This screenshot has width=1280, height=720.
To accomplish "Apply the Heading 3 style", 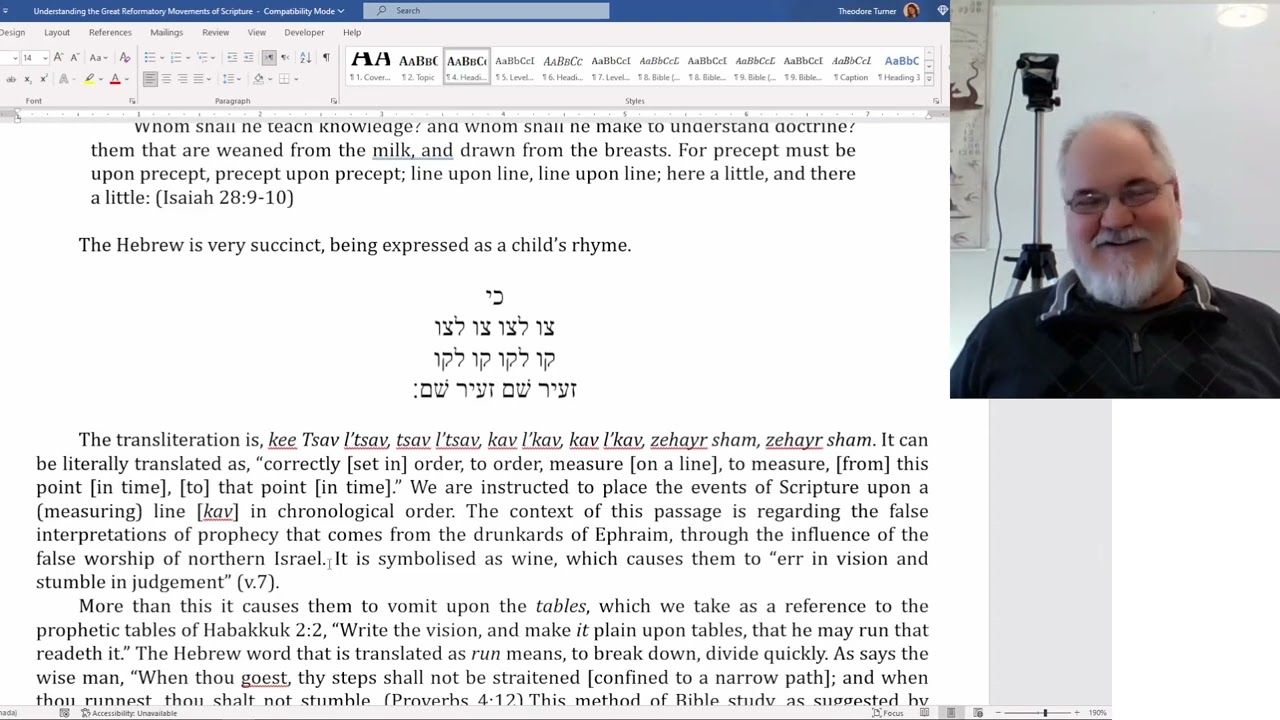I will [899, 66].
